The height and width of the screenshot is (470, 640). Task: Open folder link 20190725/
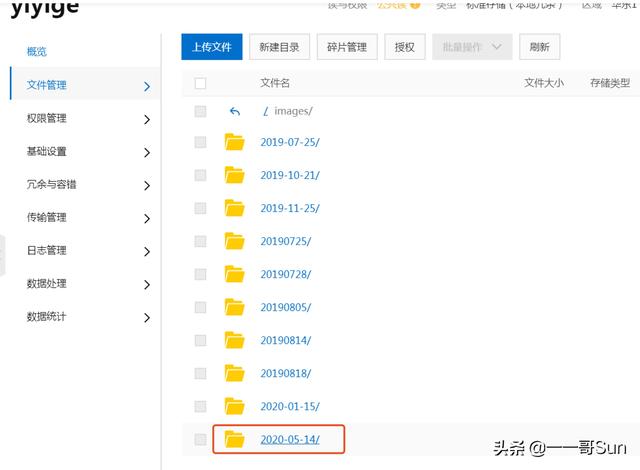286,242
